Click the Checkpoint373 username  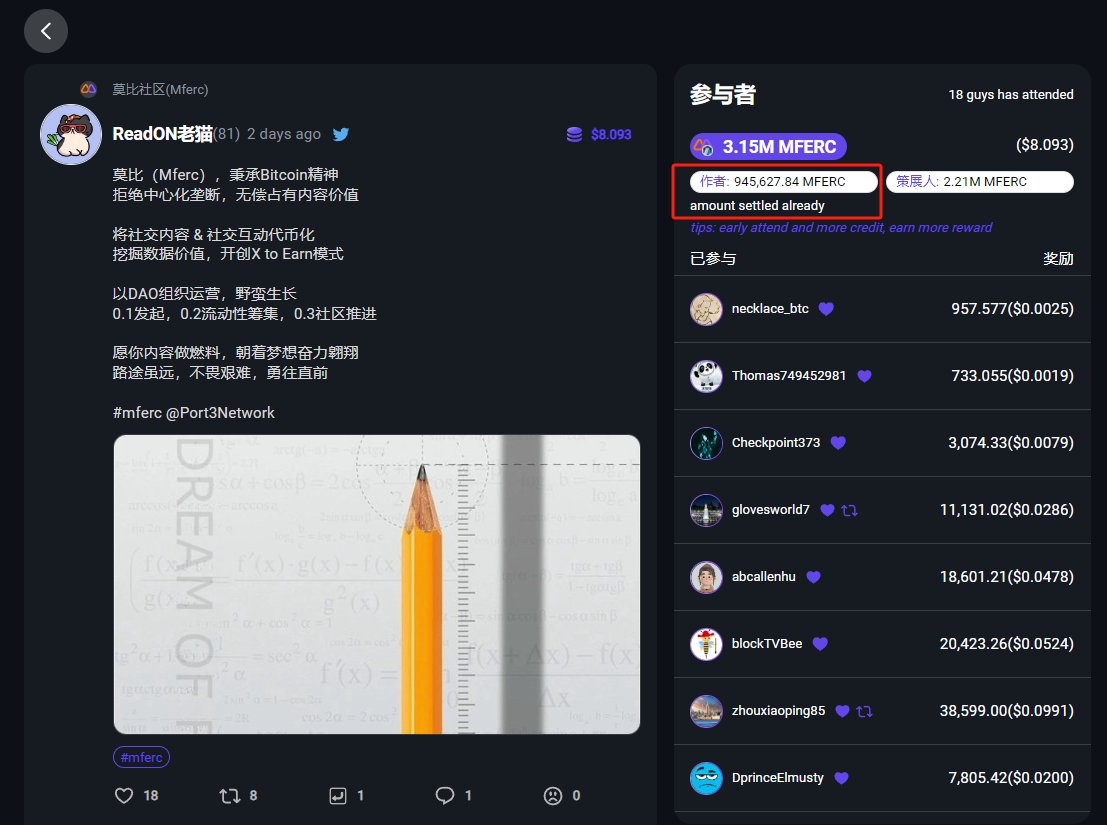point(776,442)
